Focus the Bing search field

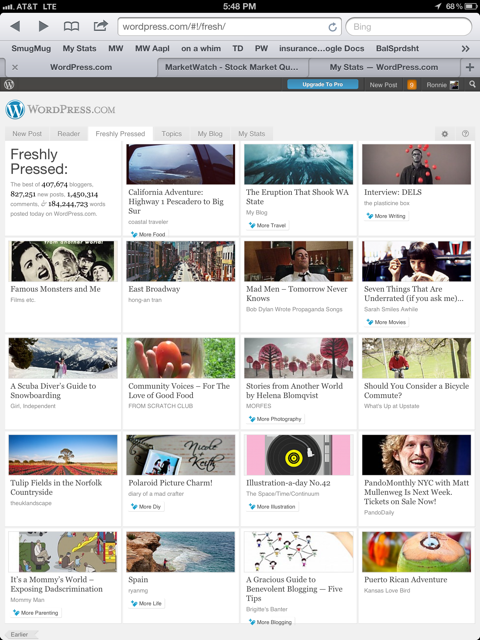(x=409, y=27)
